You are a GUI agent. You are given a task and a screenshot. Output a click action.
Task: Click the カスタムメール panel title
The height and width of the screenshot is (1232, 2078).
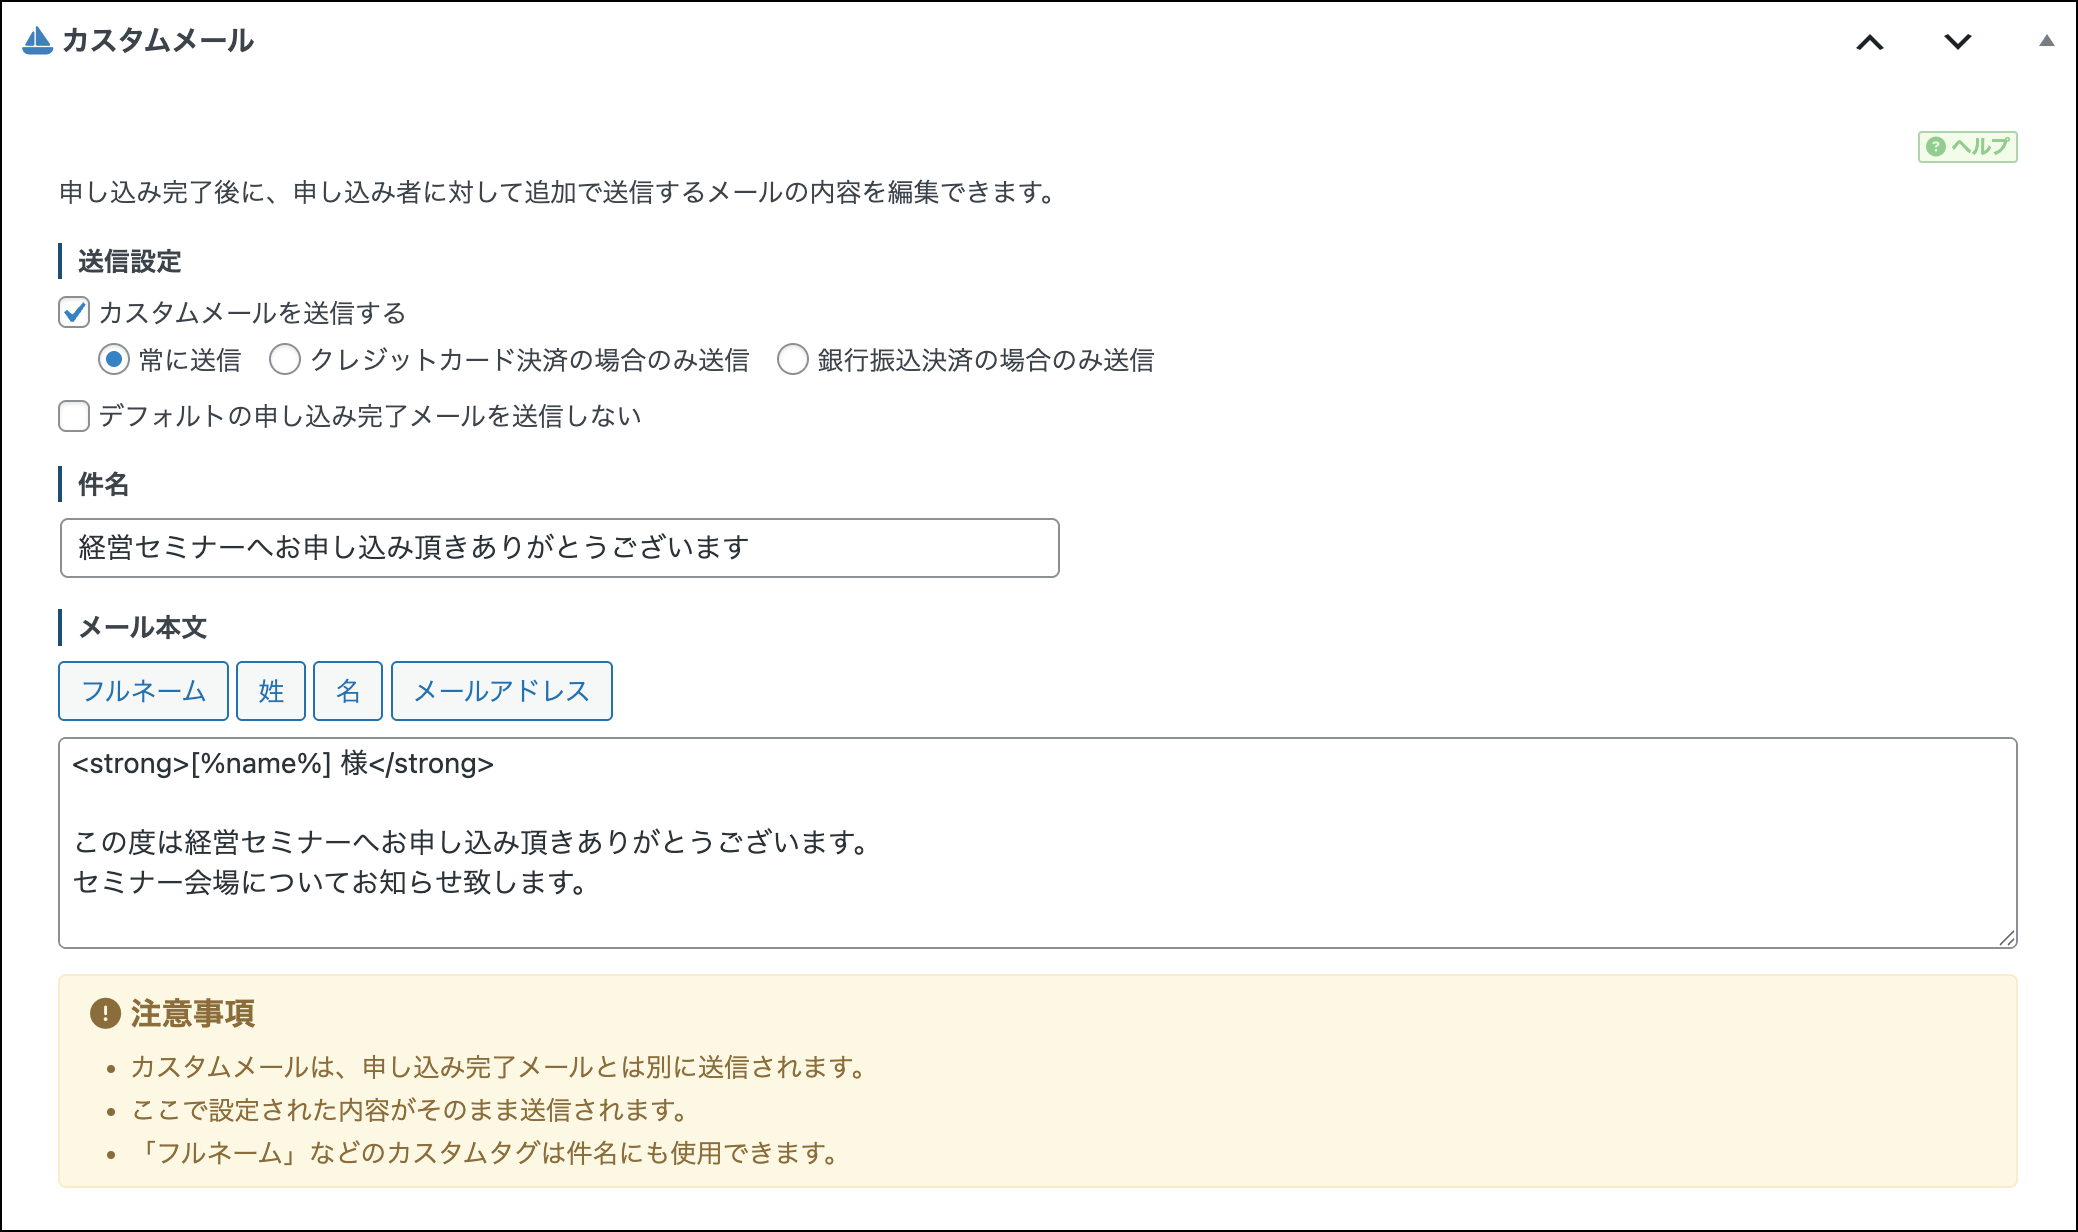pyautogui.click(x=158, y=40)
